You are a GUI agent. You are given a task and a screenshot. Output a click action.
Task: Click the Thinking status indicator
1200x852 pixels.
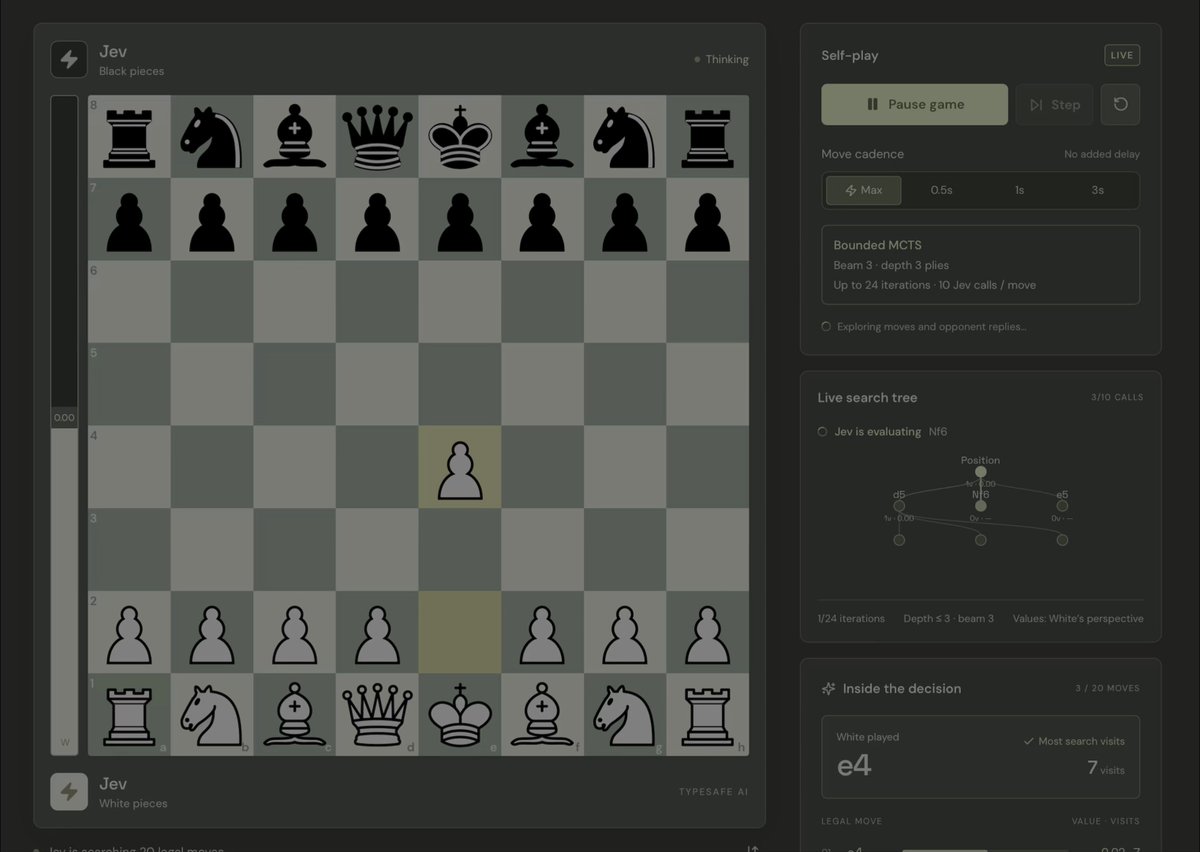tap(721, 59)
